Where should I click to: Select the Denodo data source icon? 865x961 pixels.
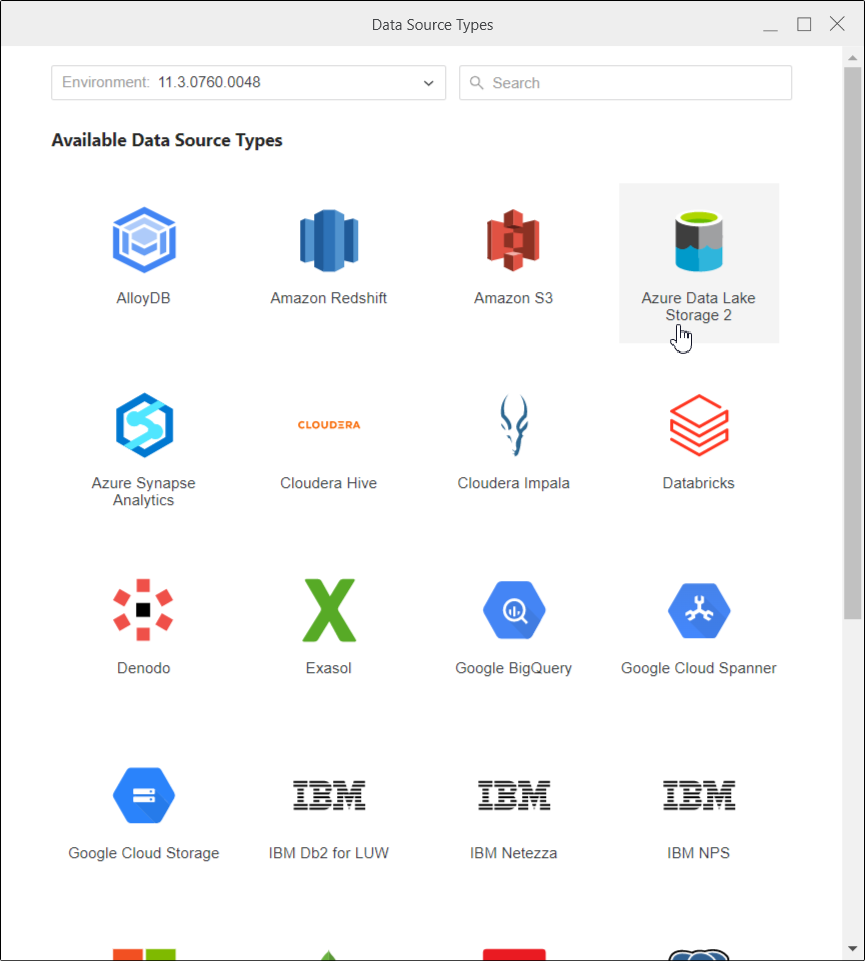[x=144, y=609]
